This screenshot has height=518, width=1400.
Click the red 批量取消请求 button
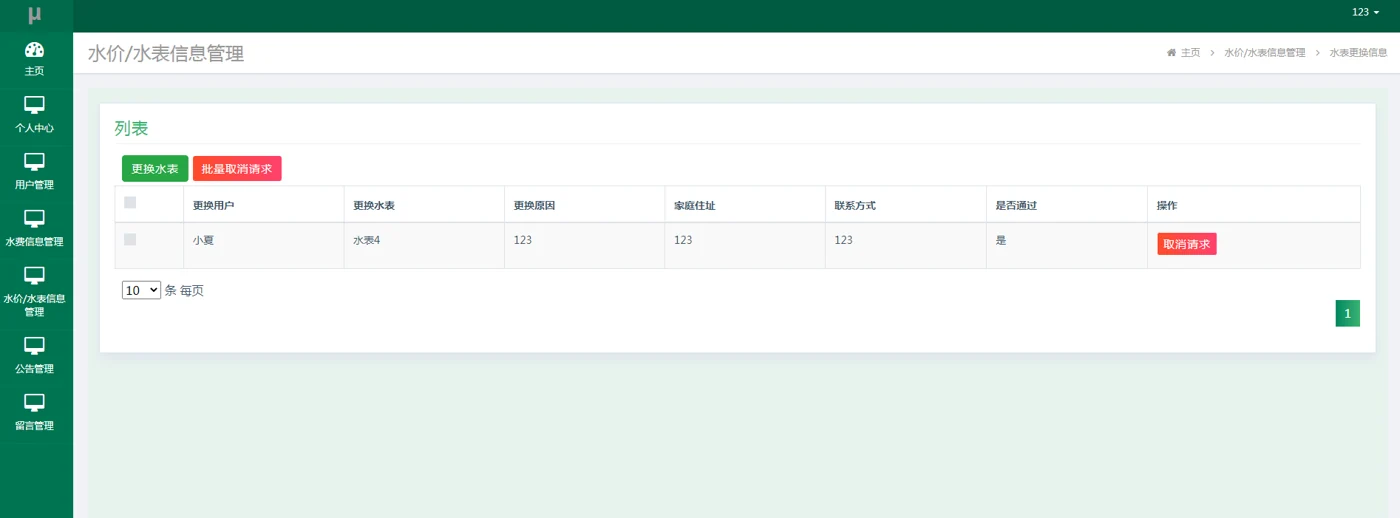[x=237, y=169]
